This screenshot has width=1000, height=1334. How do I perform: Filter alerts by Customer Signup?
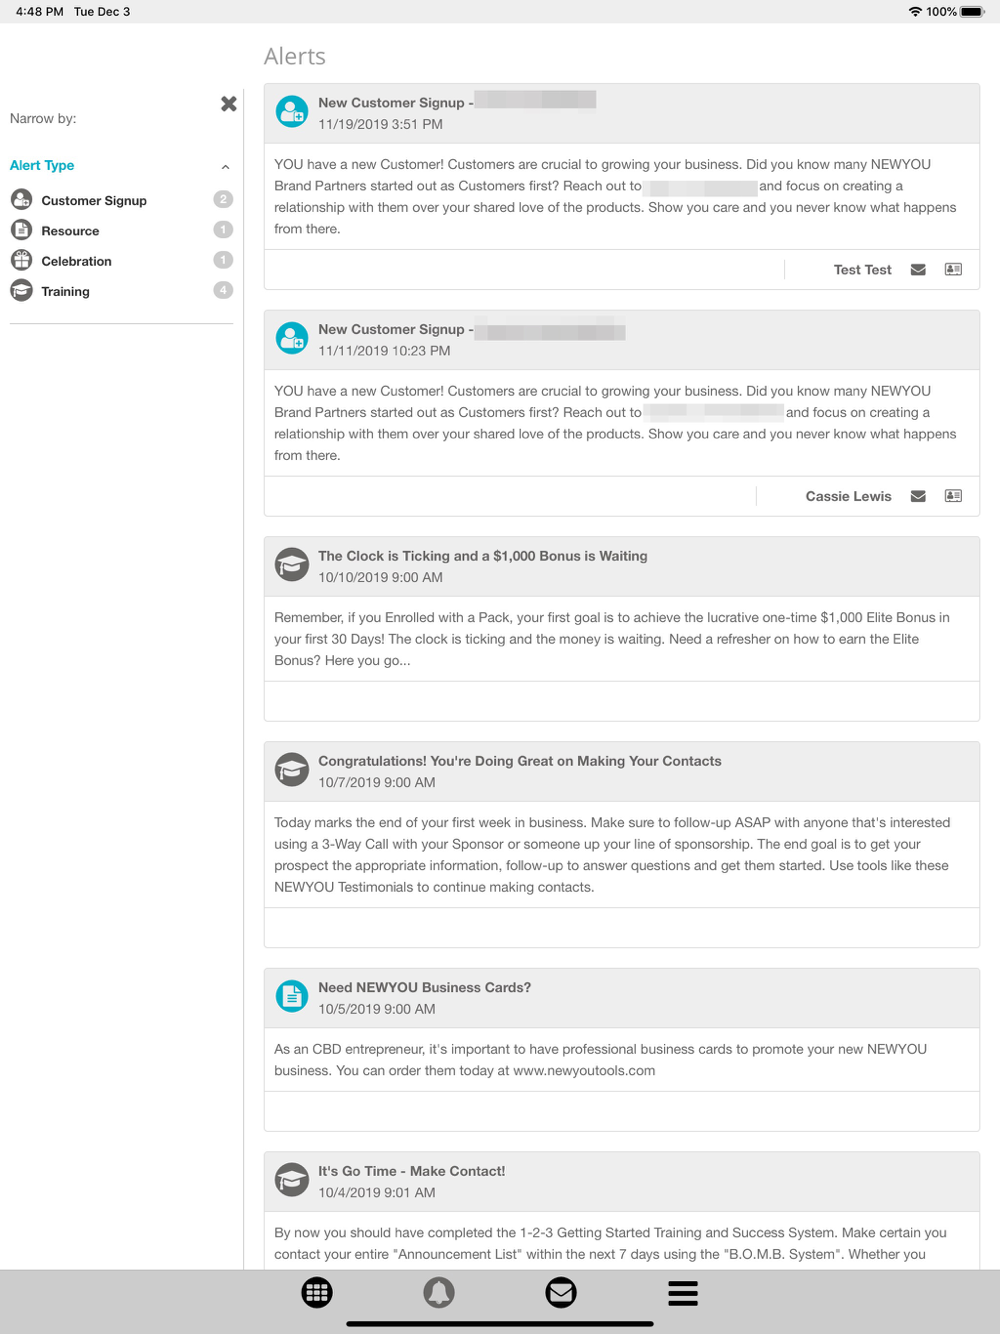point(94,200)
